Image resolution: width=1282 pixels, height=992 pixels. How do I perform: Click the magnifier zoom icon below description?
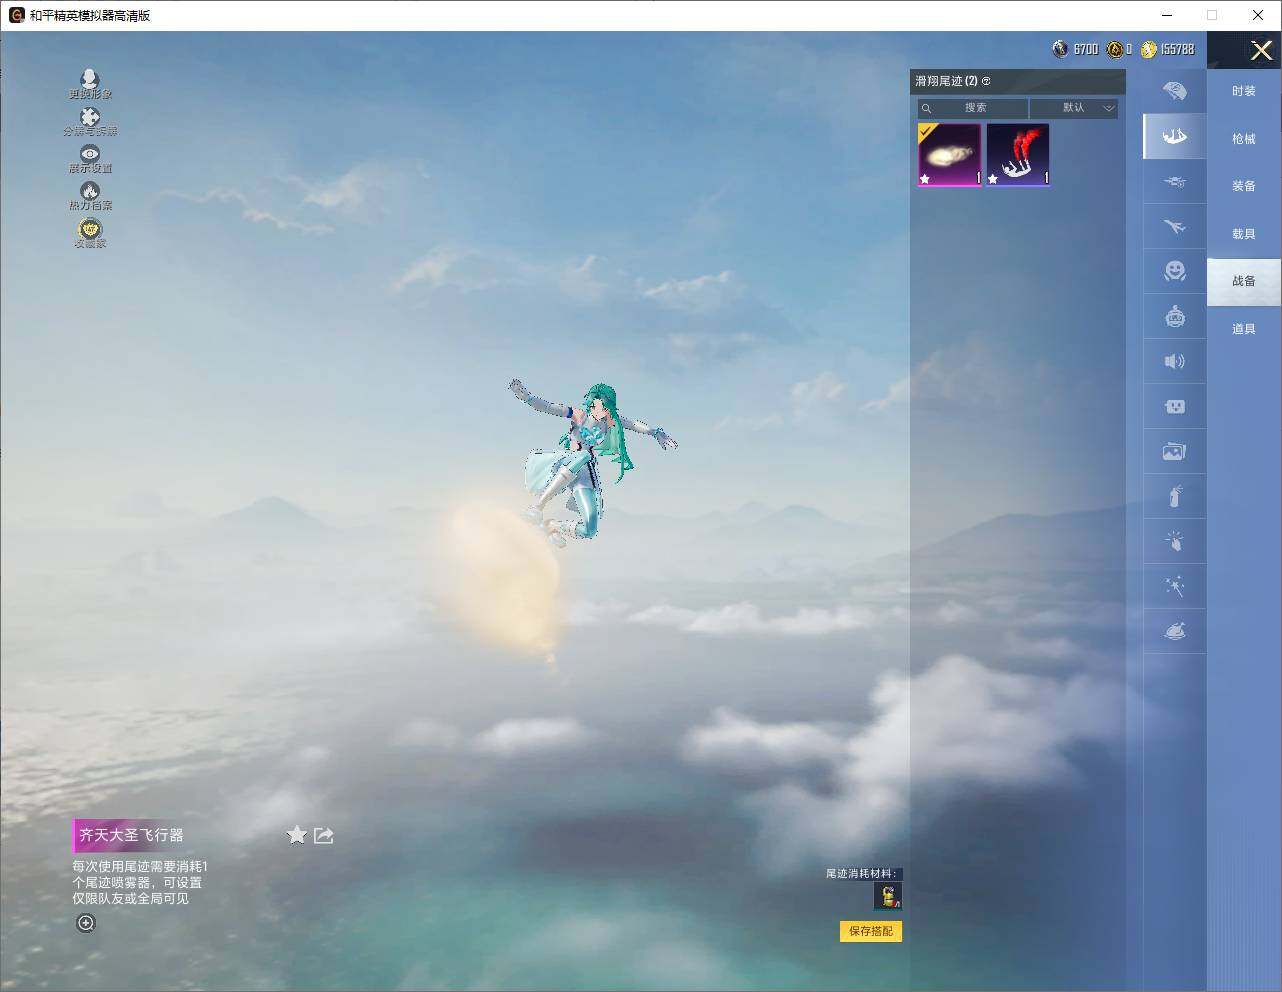[x=86, y=923]
